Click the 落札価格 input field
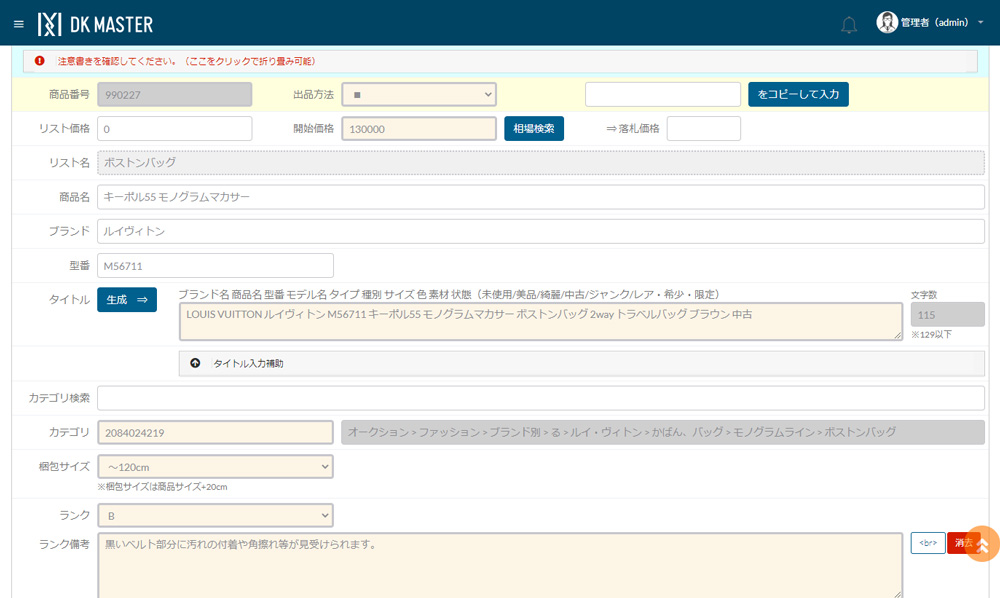This screenshot has height=598, width=1000. click(703, 129)
